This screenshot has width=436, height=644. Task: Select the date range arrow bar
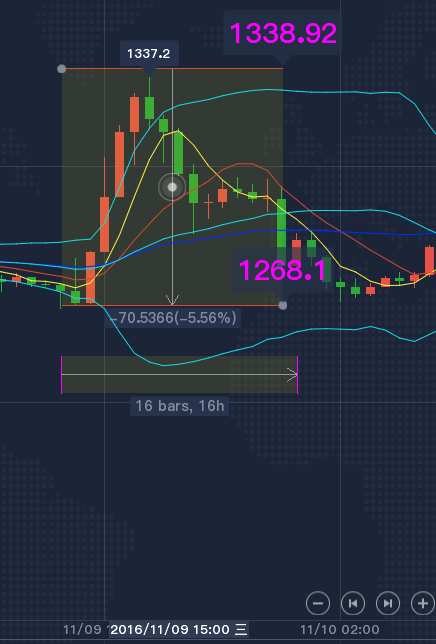(x=179, y=375)
